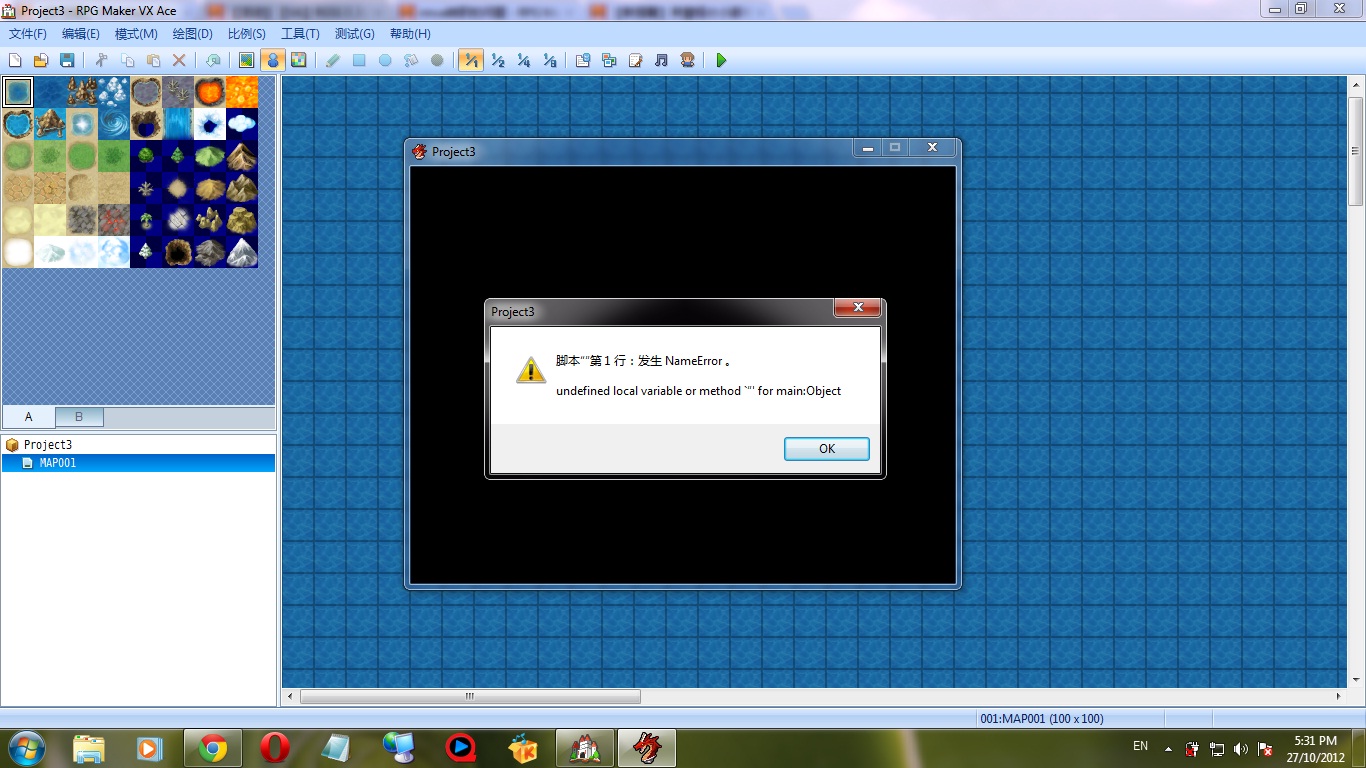Pick the snowy mountain peak tile

tap(242, 252)
